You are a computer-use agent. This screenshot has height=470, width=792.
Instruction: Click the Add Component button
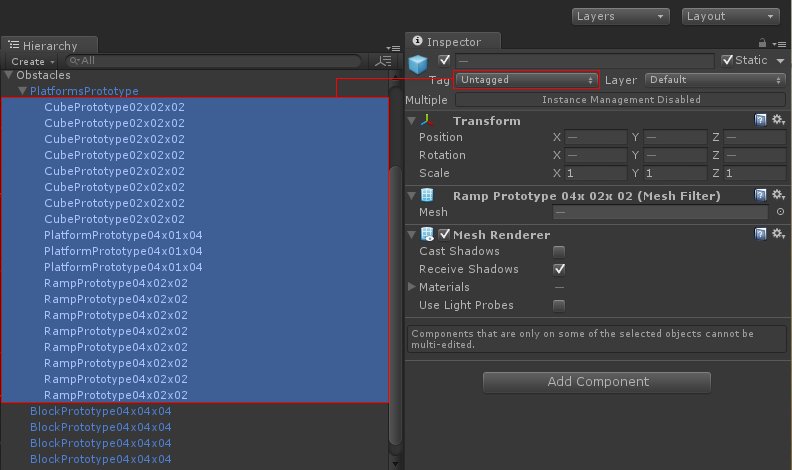(x=597, y=382)
